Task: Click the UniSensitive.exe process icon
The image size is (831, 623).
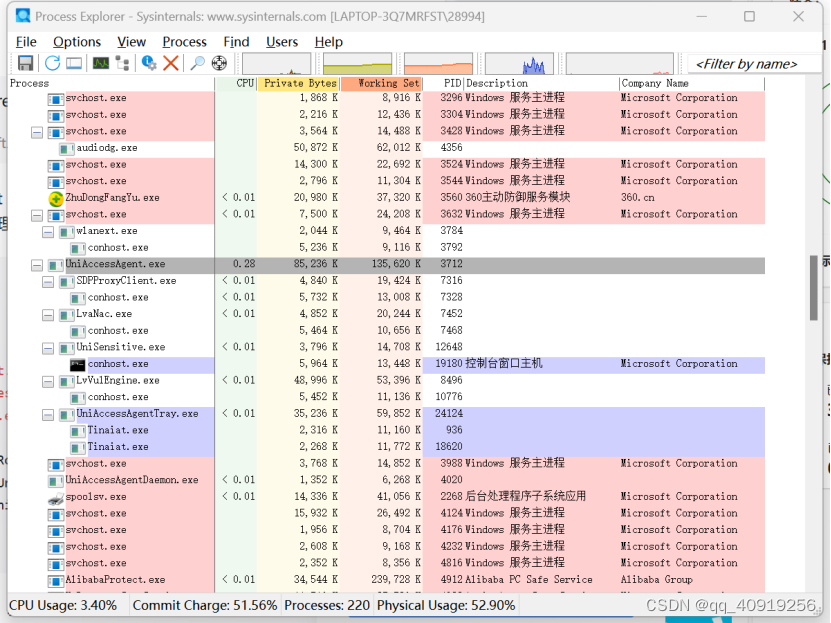Action: (x=67, y=348)
